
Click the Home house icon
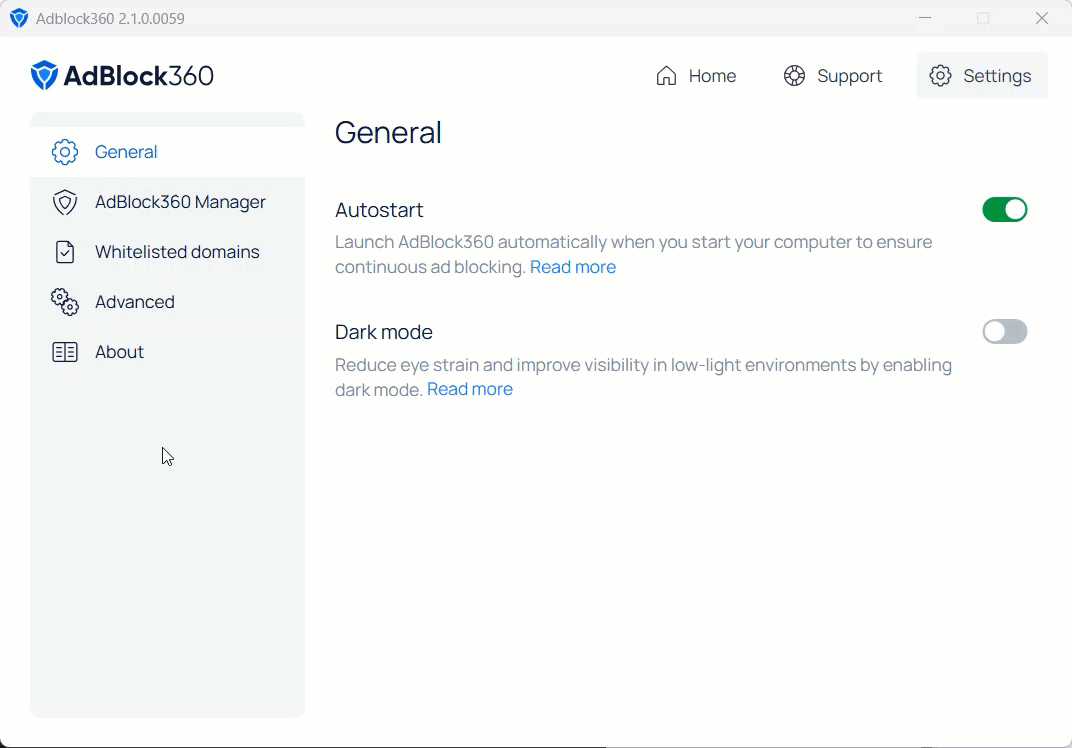[x=666, y=76]
